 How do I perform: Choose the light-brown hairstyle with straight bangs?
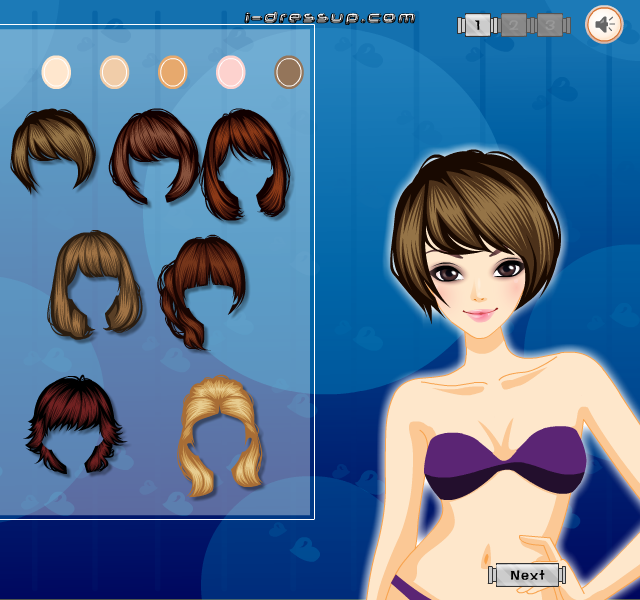95,284
